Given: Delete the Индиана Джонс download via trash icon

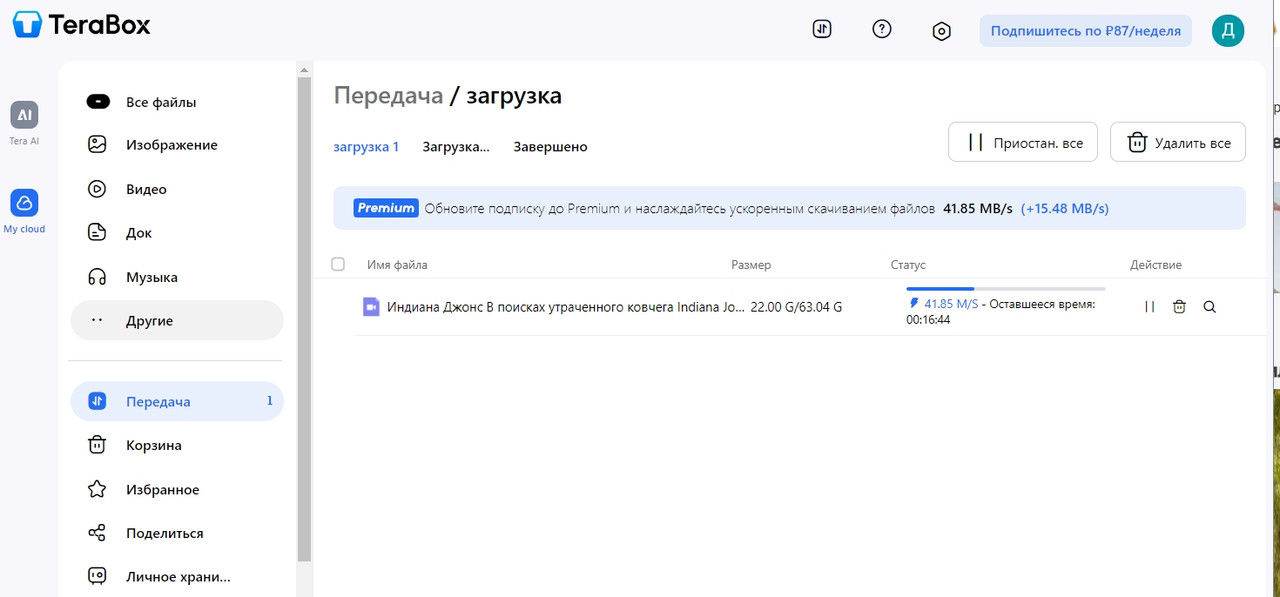Looking at the screenshot, I should 1179,307.
